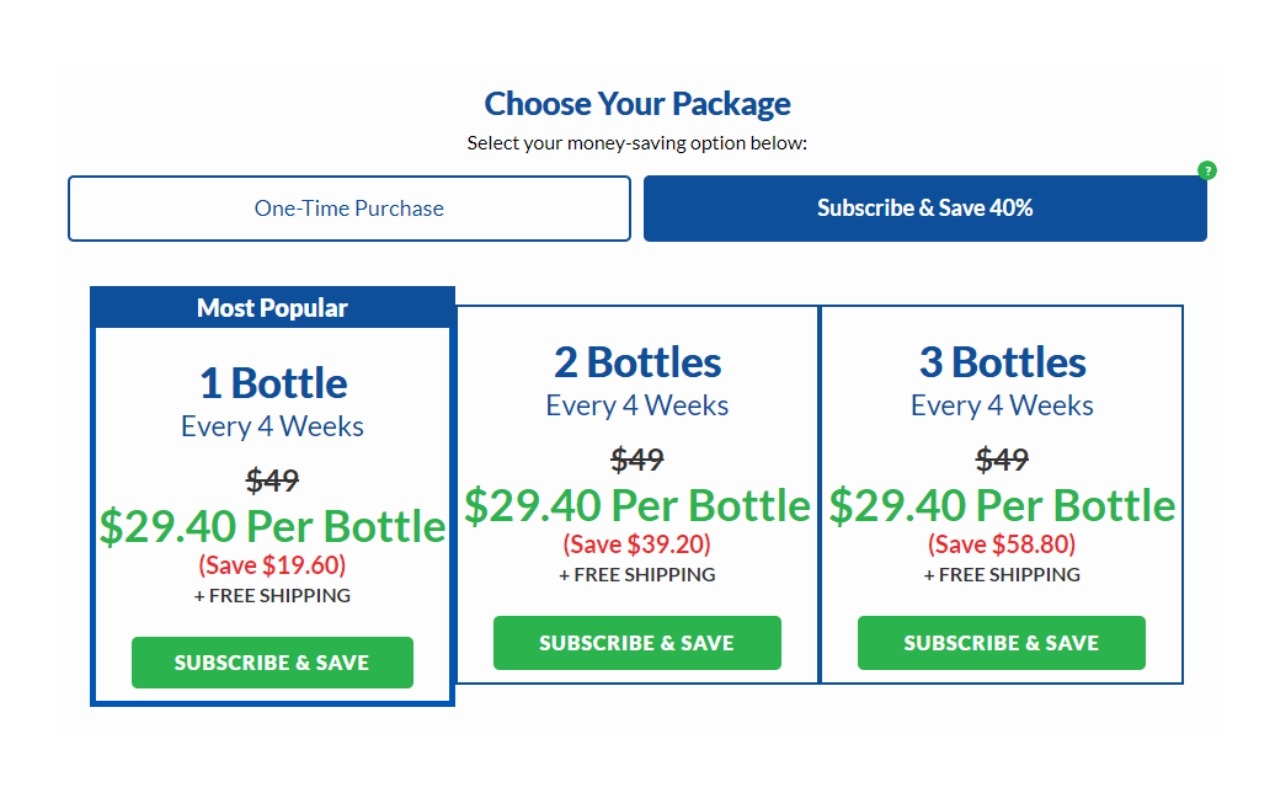Screen dimensions: 1280x800
Task: Click the 3 Bottles $29.40 Per Bottle price
Action: (1002, 505)
